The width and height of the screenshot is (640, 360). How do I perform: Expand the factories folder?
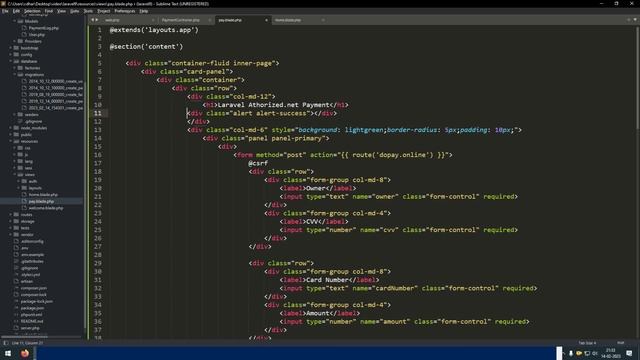tap(15, 68)
